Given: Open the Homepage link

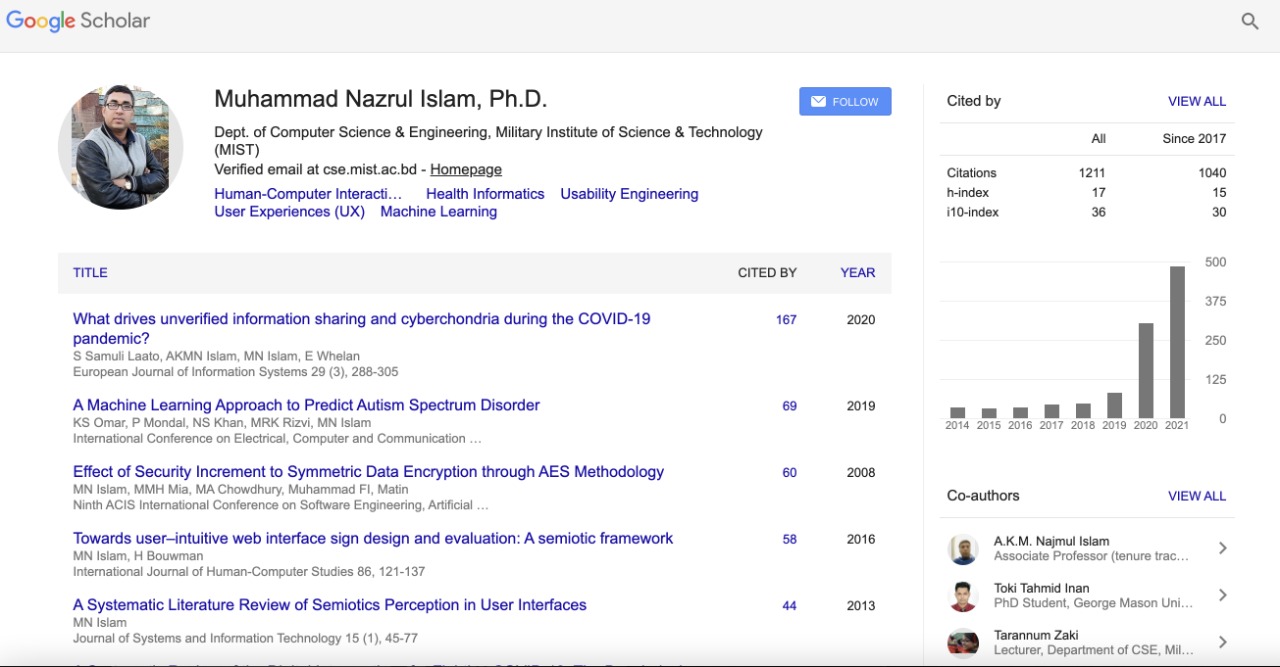Looking at the screenshot, I should (x=466, y=170).
